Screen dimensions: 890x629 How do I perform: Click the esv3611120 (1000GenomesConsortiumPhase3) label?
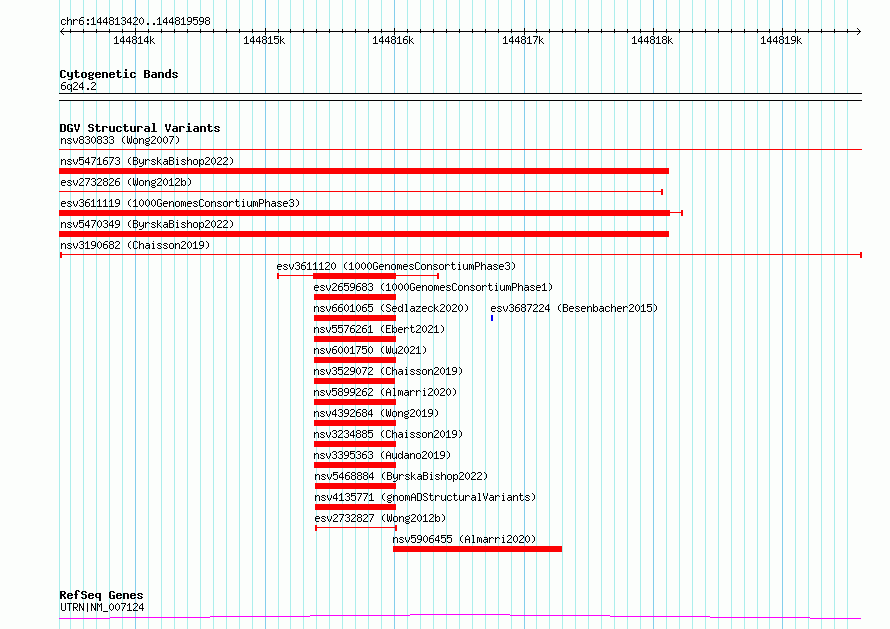[x=396, y=266]
